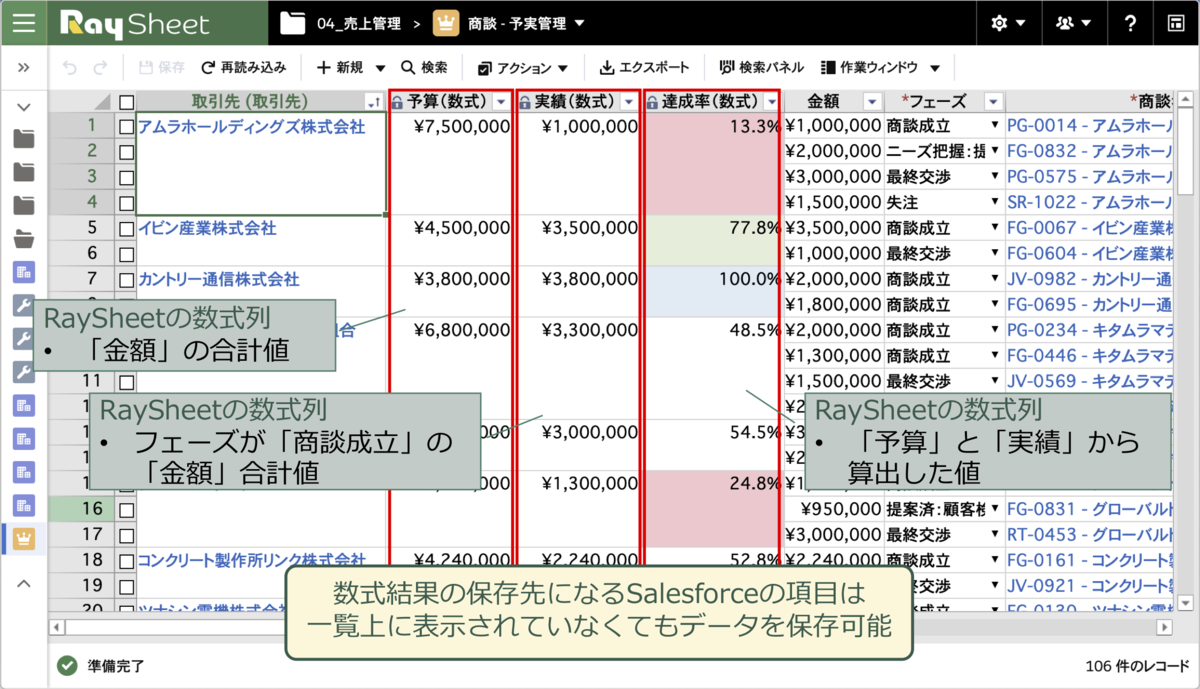Click the horizontal scrollbar right arrow

coord(1164,627)
